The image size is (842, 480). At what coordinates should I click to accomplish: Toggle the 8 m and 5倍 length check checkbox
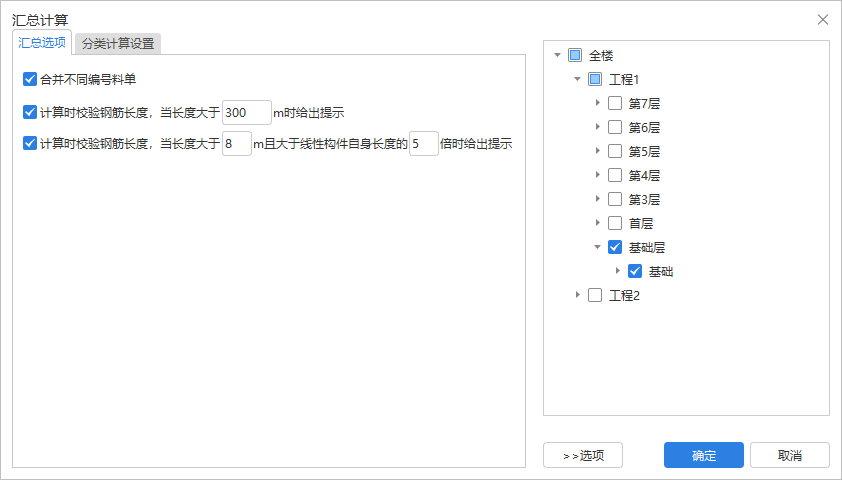(x=30, y=143)
